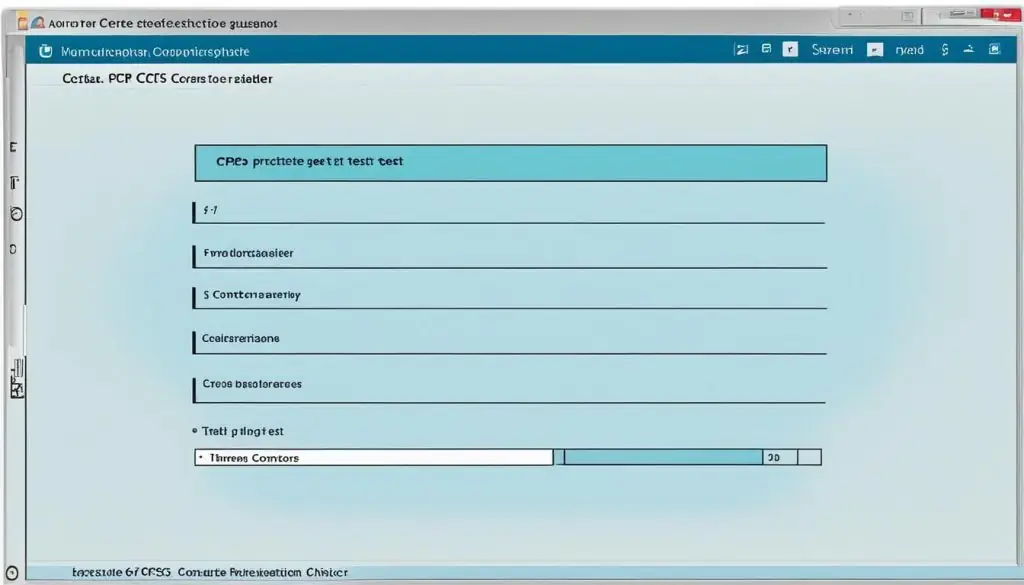The height and width of the screenshot is (585, 1024).
Task: Click the circle icon at bottom-left status bar
Action: 12,572
